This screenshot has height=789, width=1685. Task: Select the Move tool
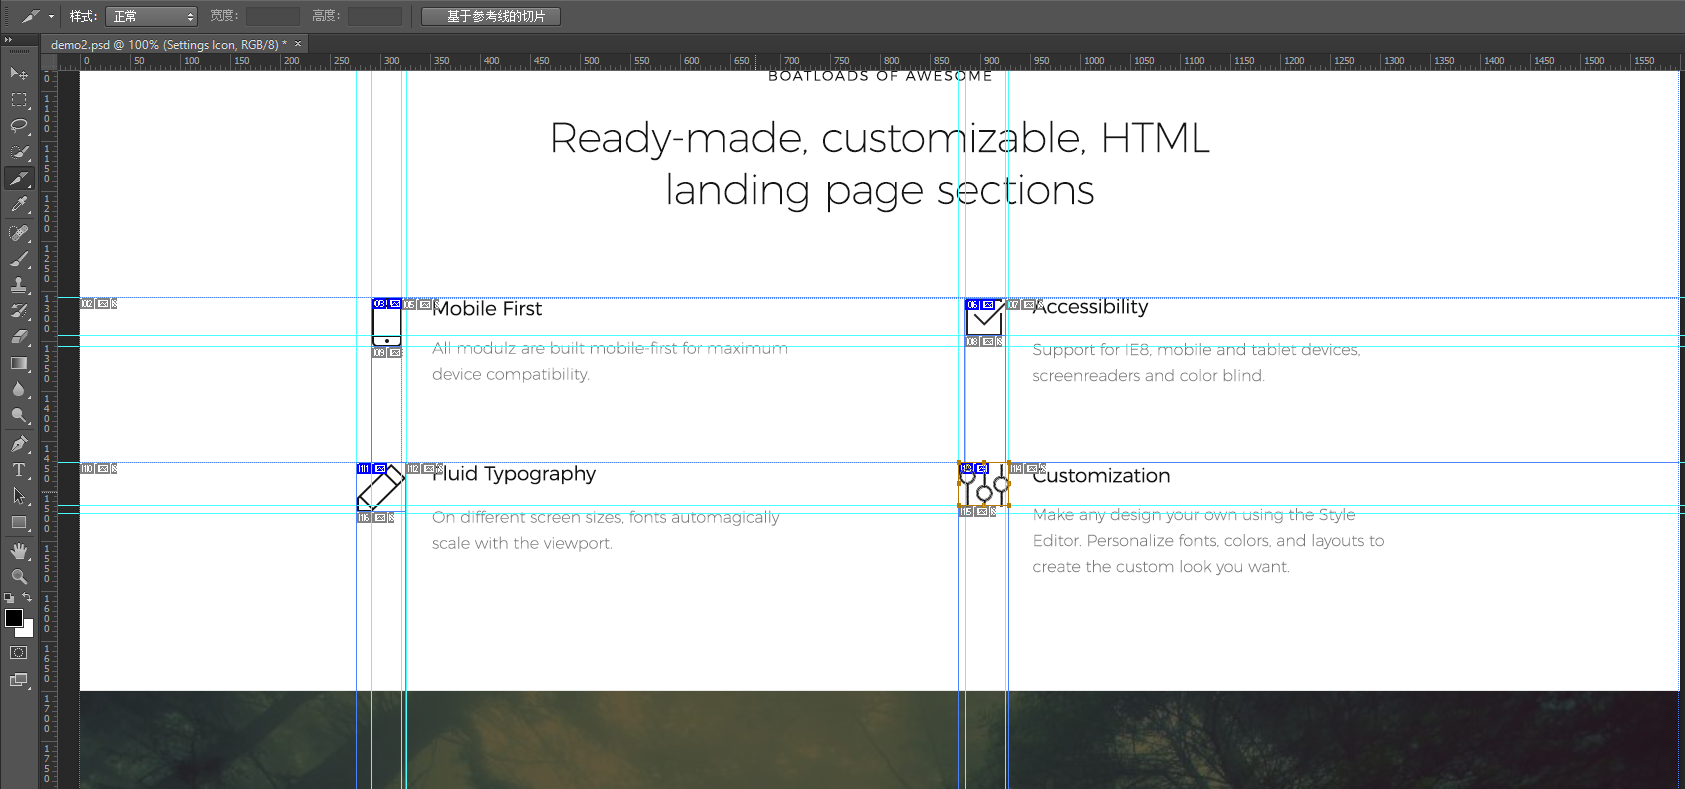19,73
